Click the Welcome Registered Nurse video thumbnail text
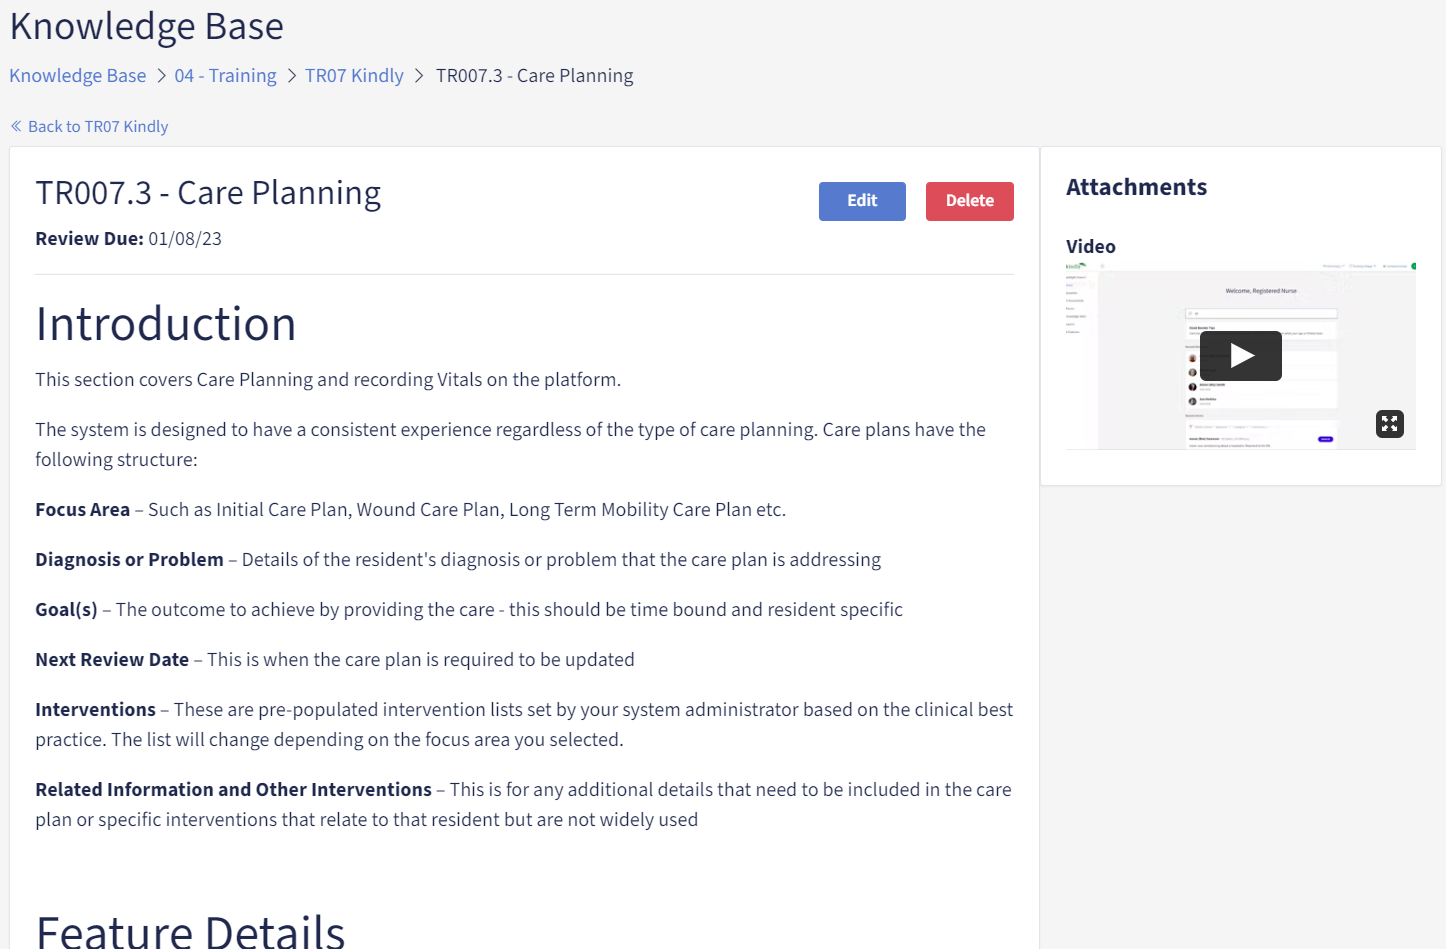 pyautogui.click(x=1260, y=291)
